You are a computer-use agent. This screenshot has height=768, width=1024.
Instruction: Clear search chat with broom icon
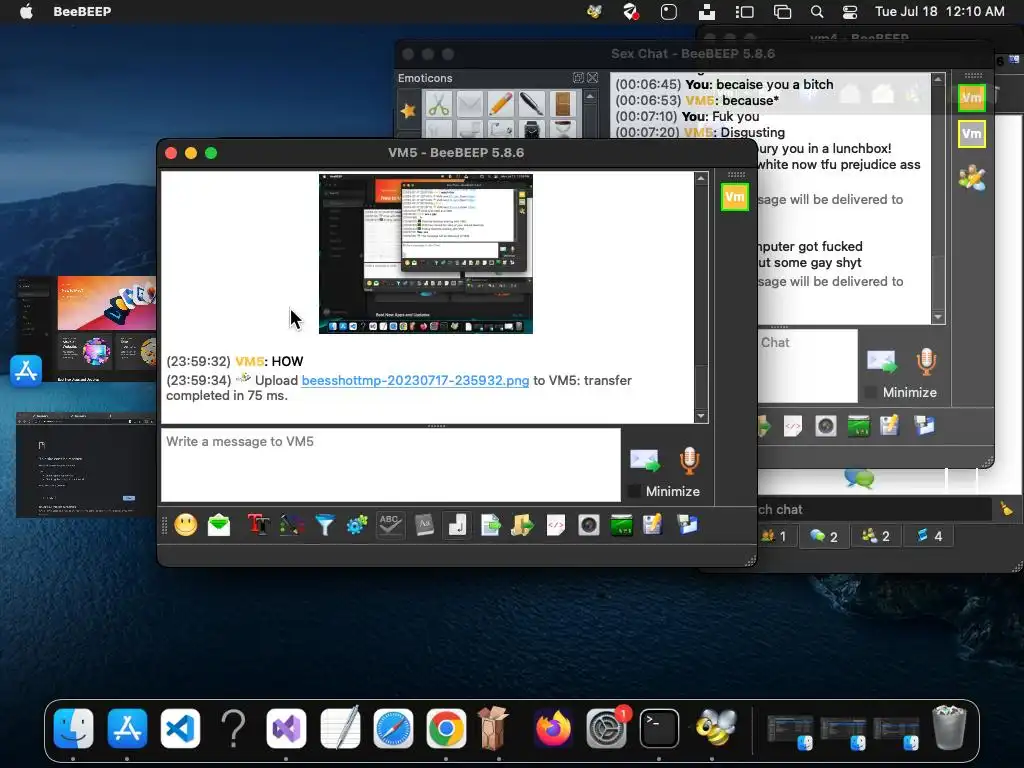click(1006, 509)
